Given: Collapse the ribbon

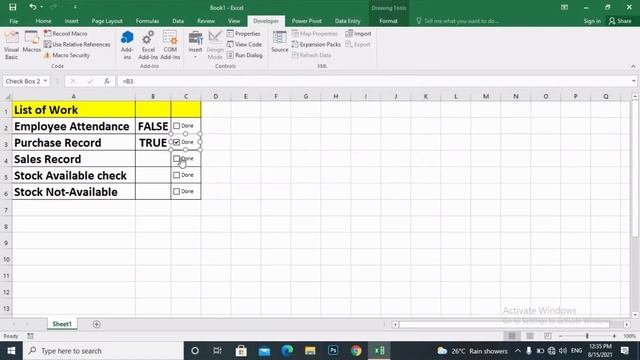Looking at the screenshot, I should (x=633, y=66).
